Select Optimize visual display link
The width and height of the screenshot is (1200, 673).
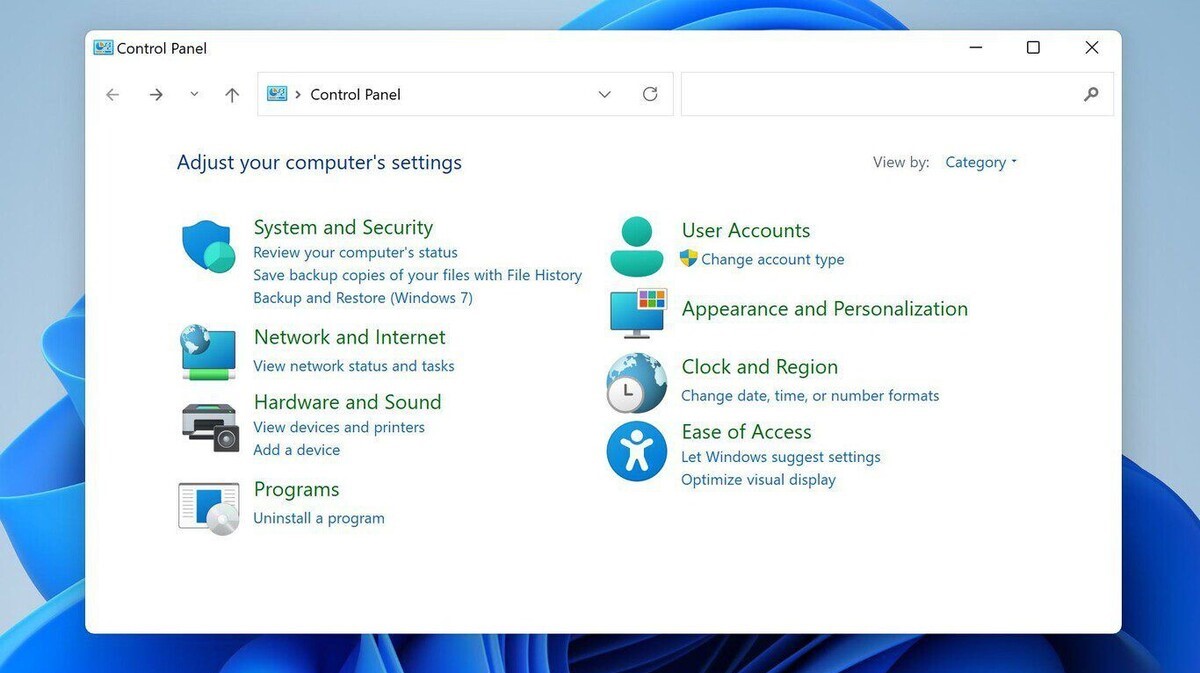coord(758,480)
